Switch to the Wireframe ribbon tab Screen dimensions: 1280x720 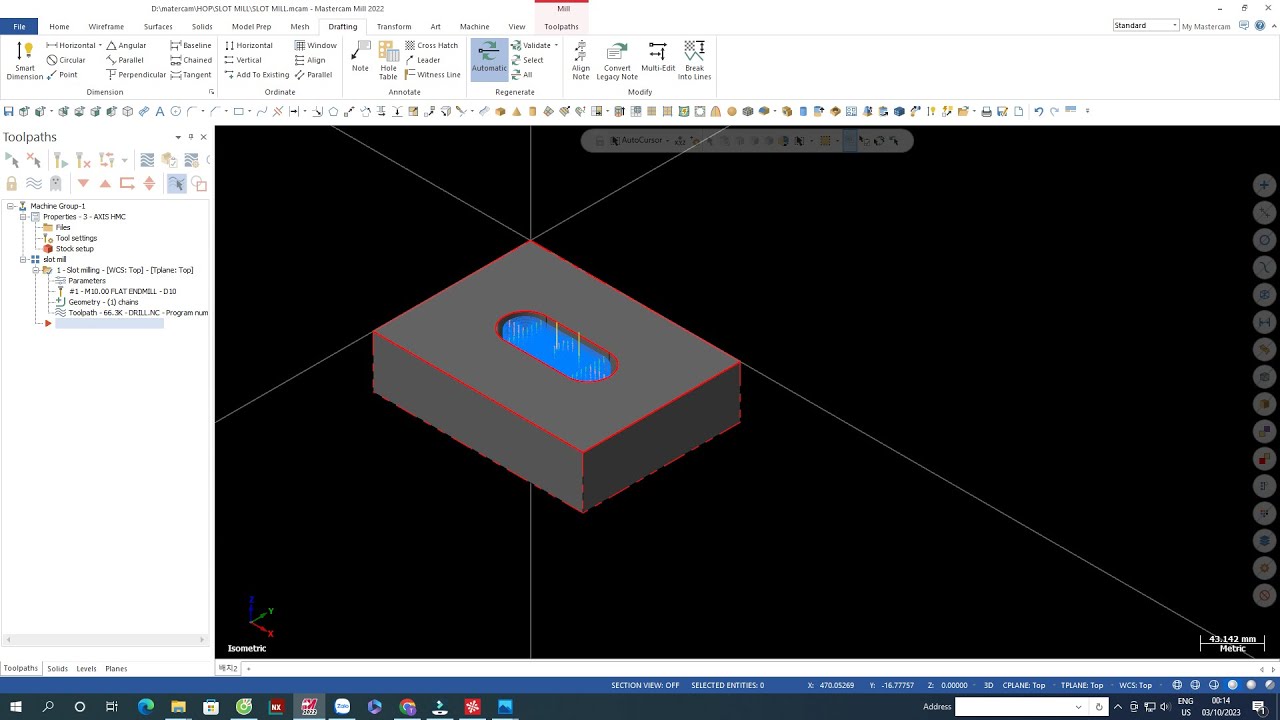[106, 26]
